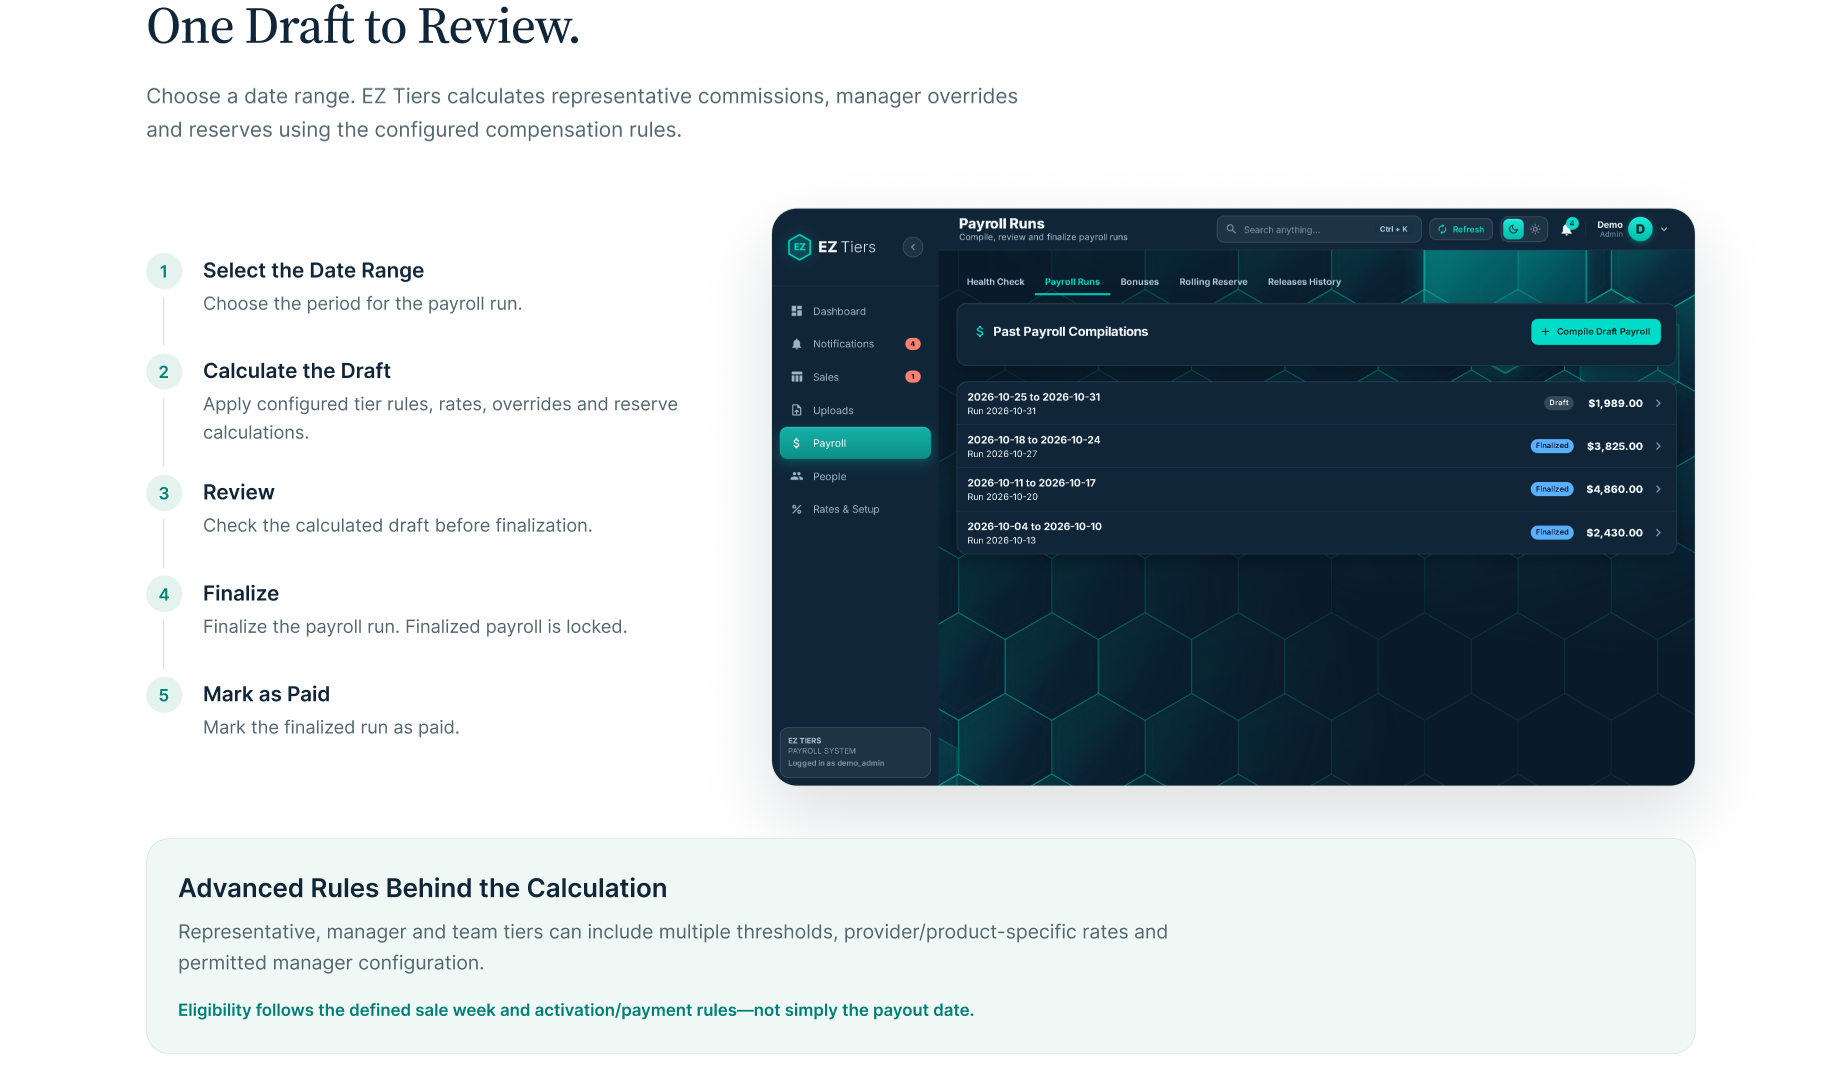Click the Mark as Paid step heading
The image size is (1830, 1069).
click(x=266, y=694)
